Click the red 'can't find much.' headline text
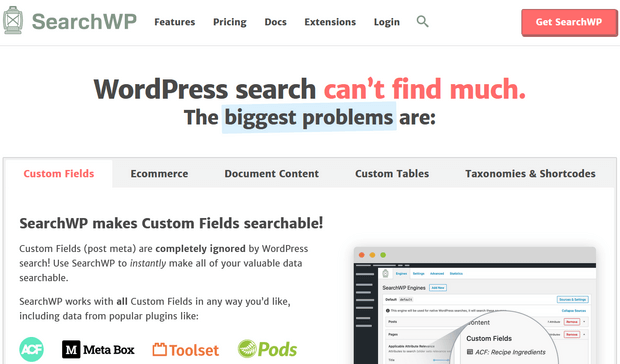The image size is (620, 364). (x=425, y=89)
